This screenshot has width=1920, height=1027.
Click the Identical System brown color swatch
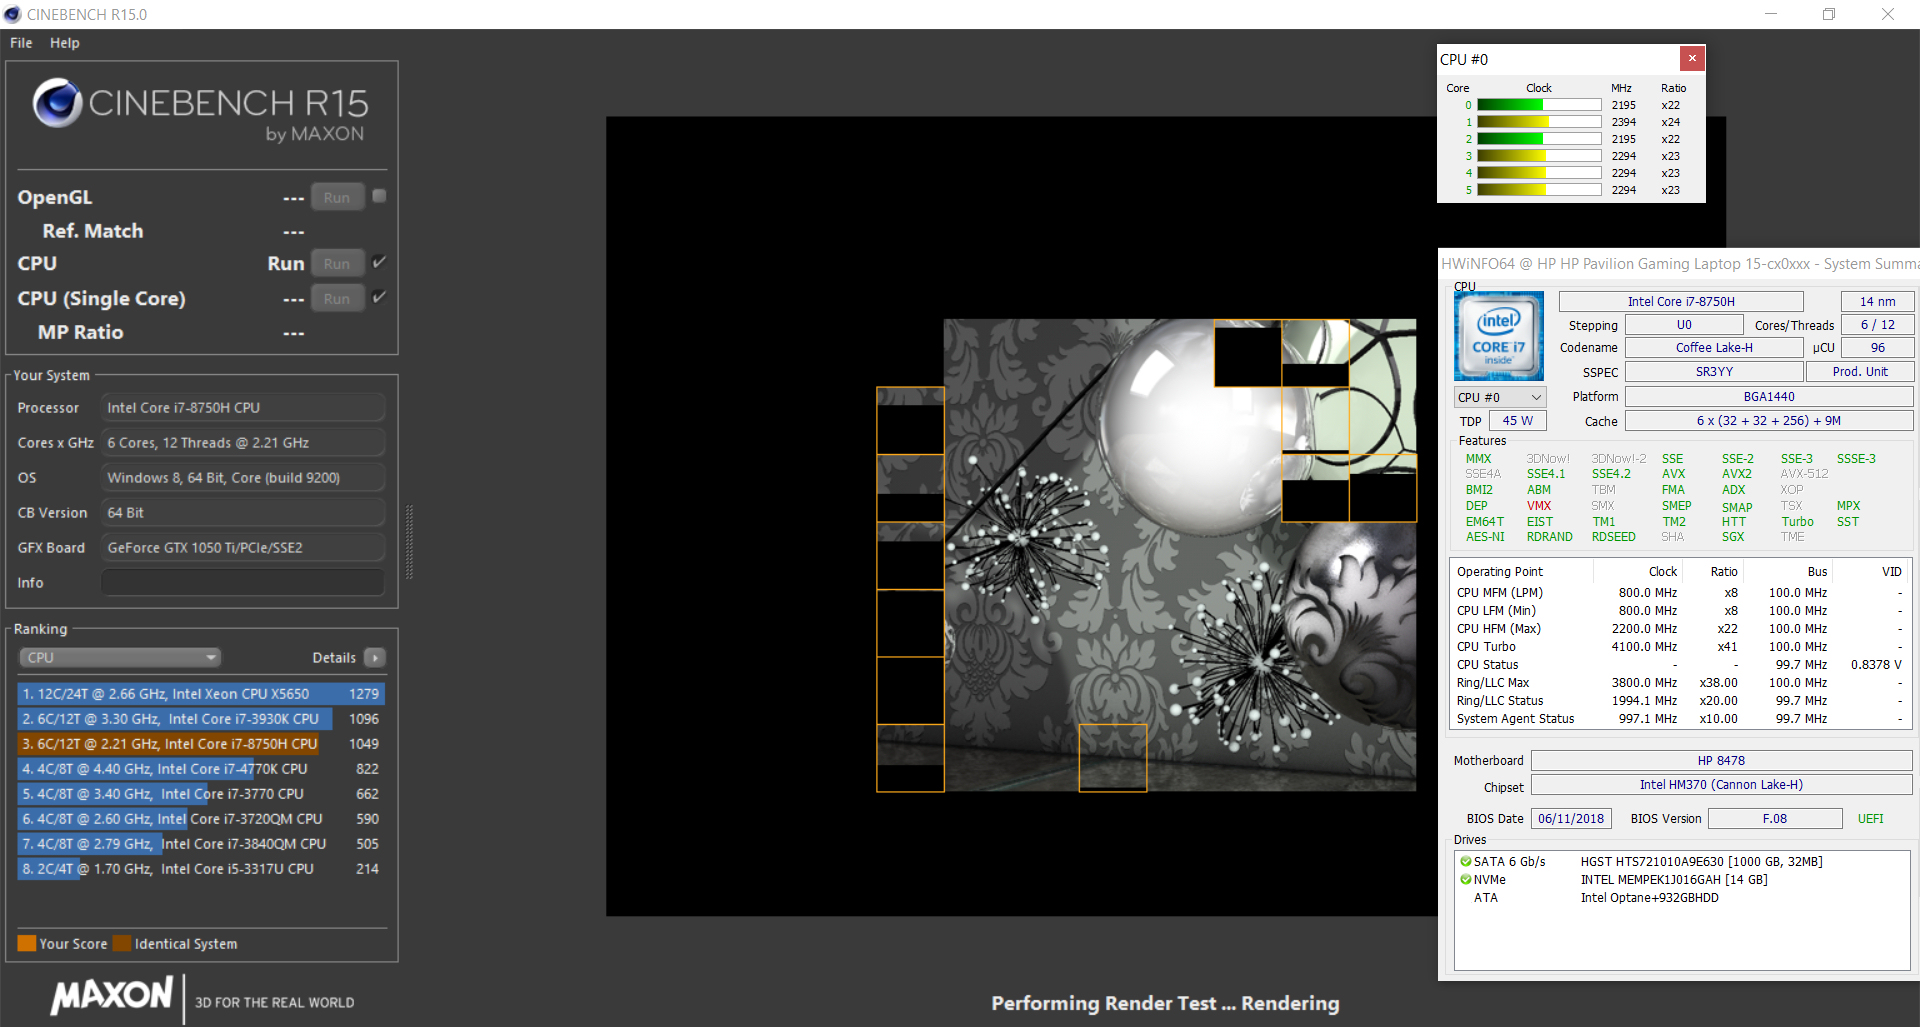click(x=122, y=943)
